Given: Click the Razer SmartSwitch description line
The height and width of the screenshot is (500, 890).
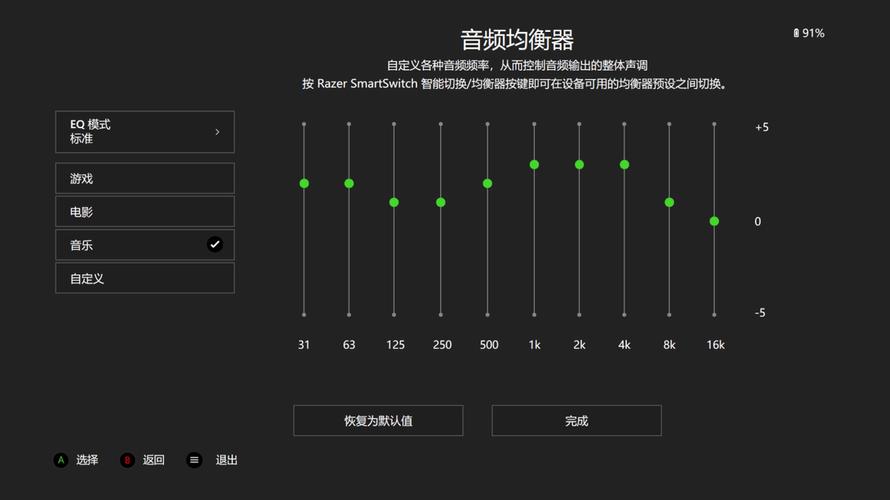Looking at the screenshot, I should click(515, 84).
